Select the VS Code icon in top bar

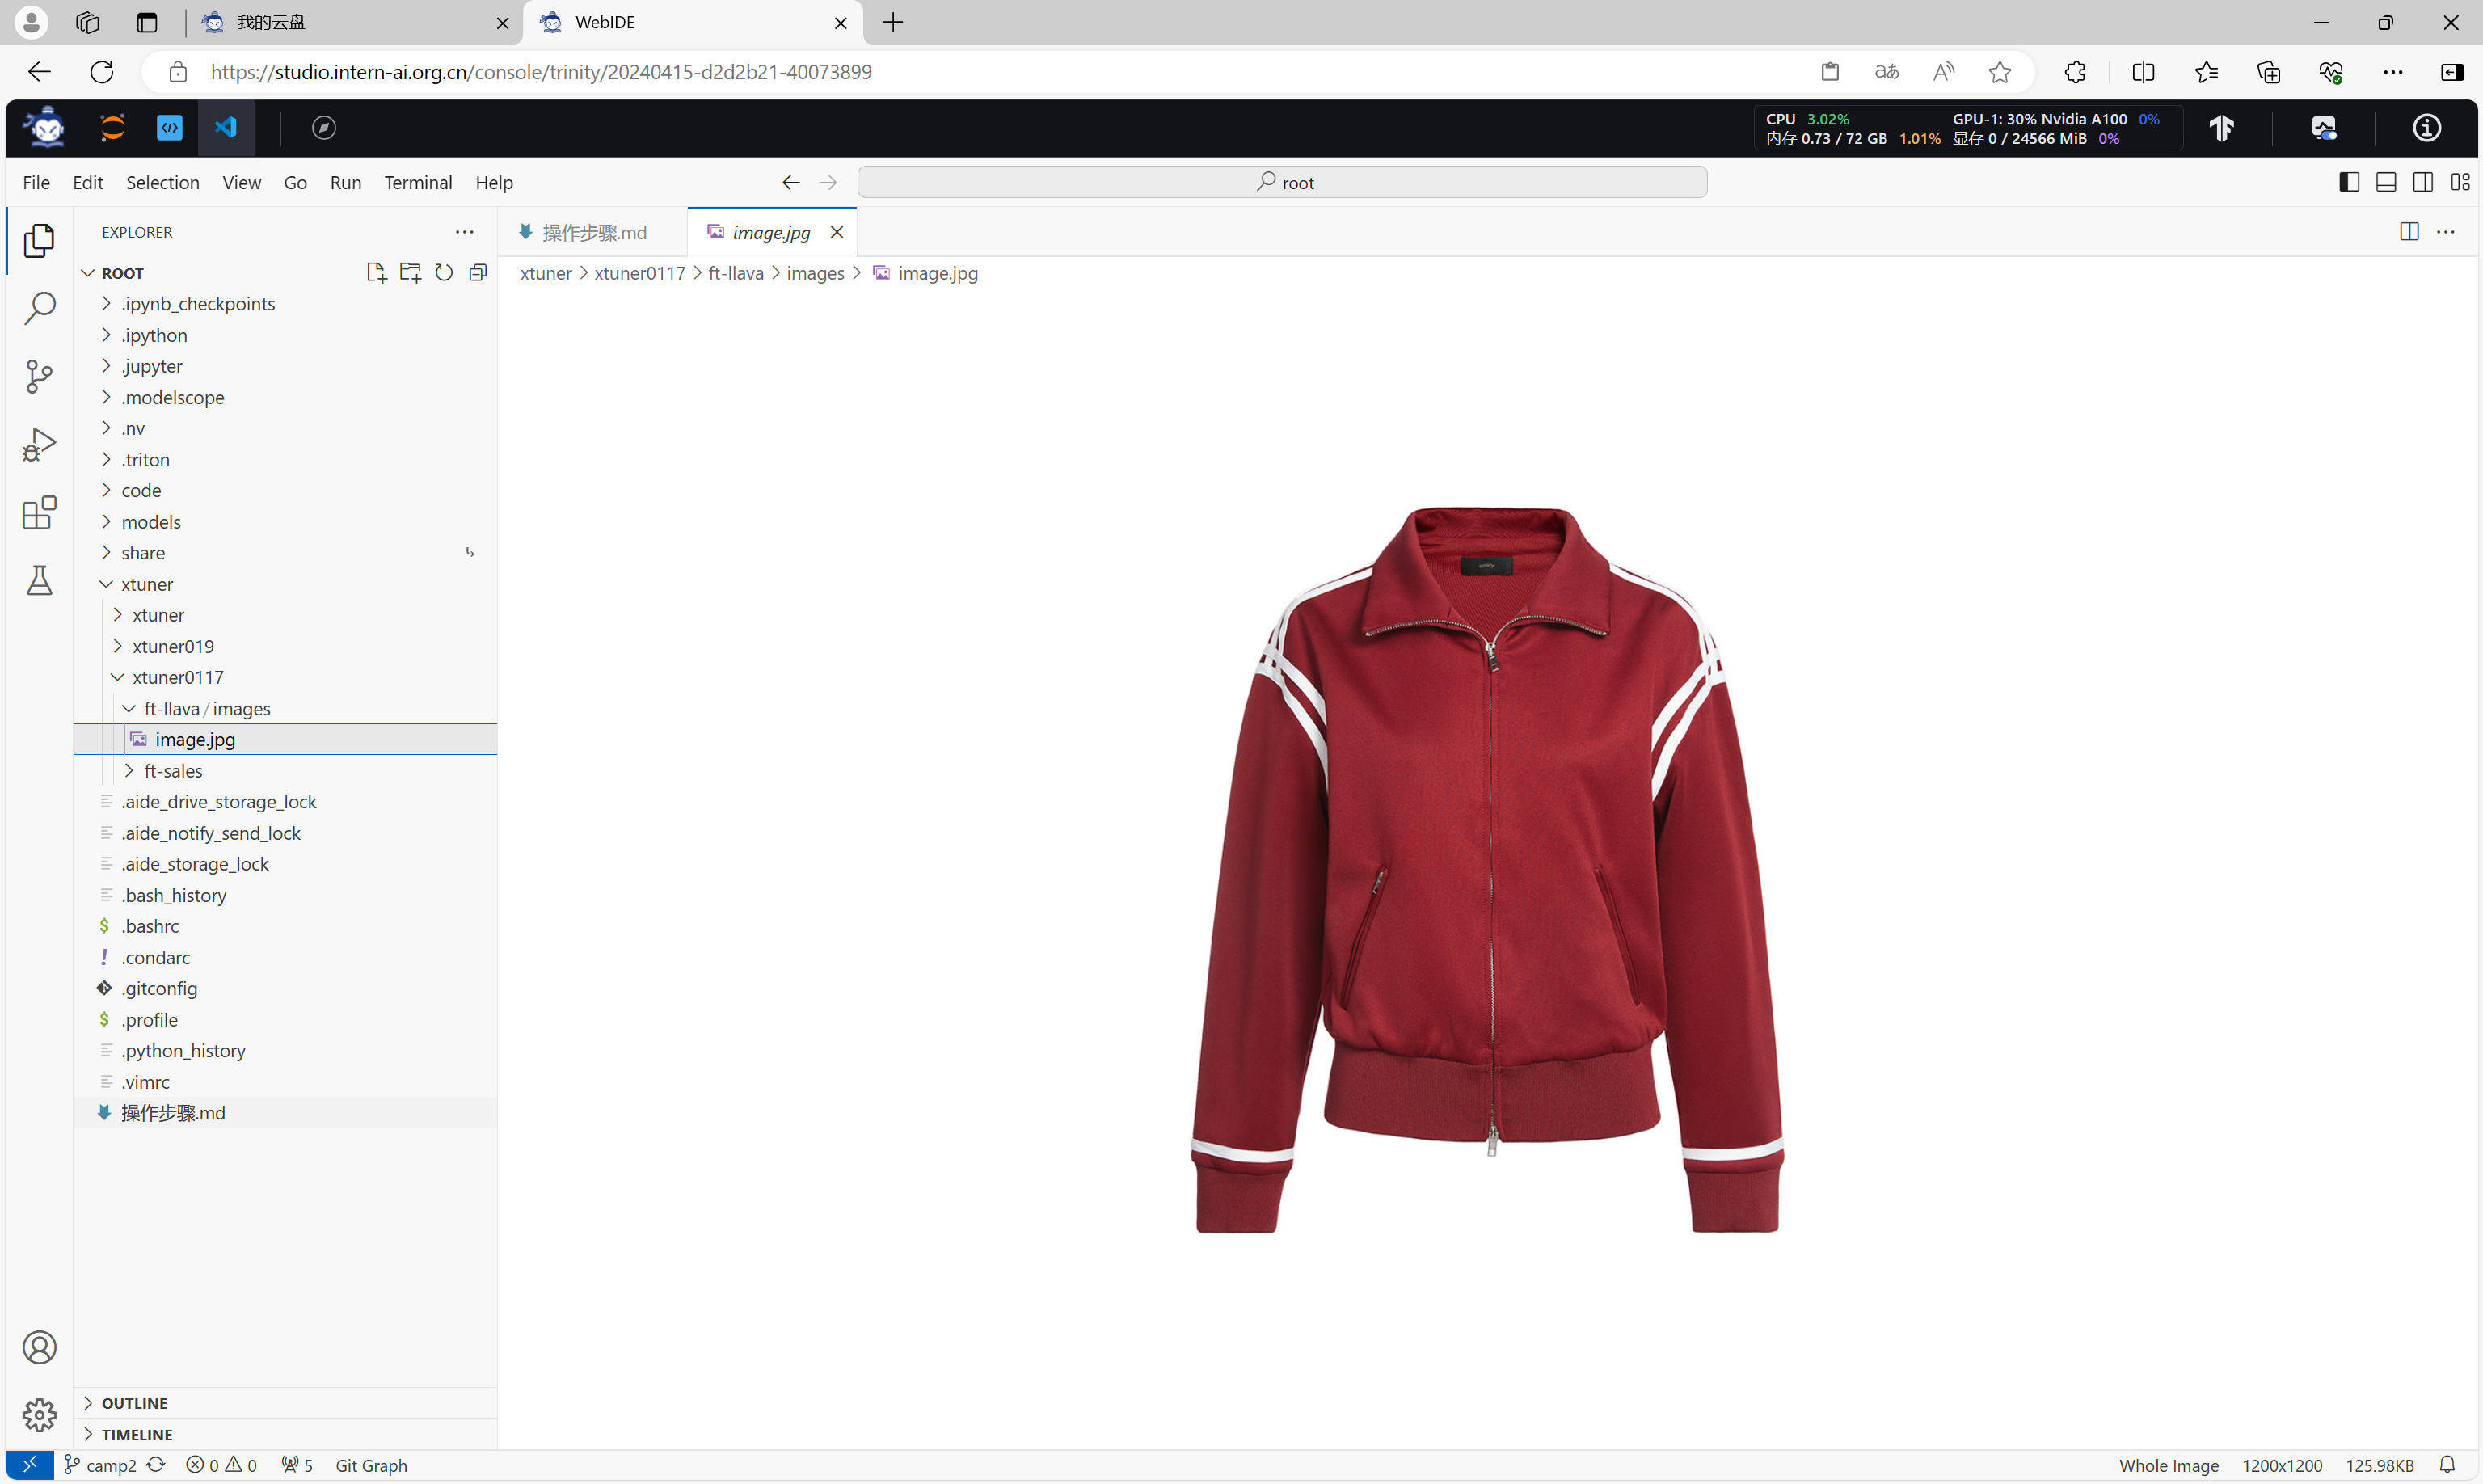[226, 127]
